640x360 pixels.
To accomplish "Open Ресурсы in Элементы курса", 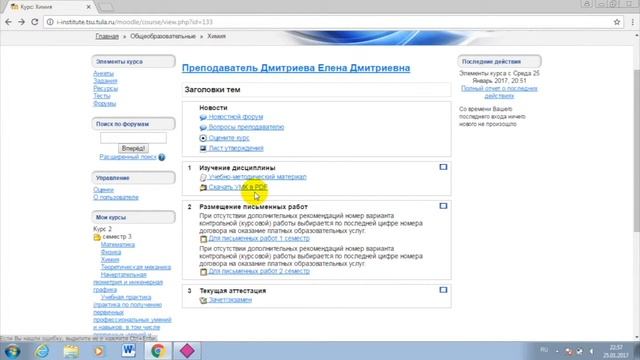I will pyautogui.click(x=105, y=89).
